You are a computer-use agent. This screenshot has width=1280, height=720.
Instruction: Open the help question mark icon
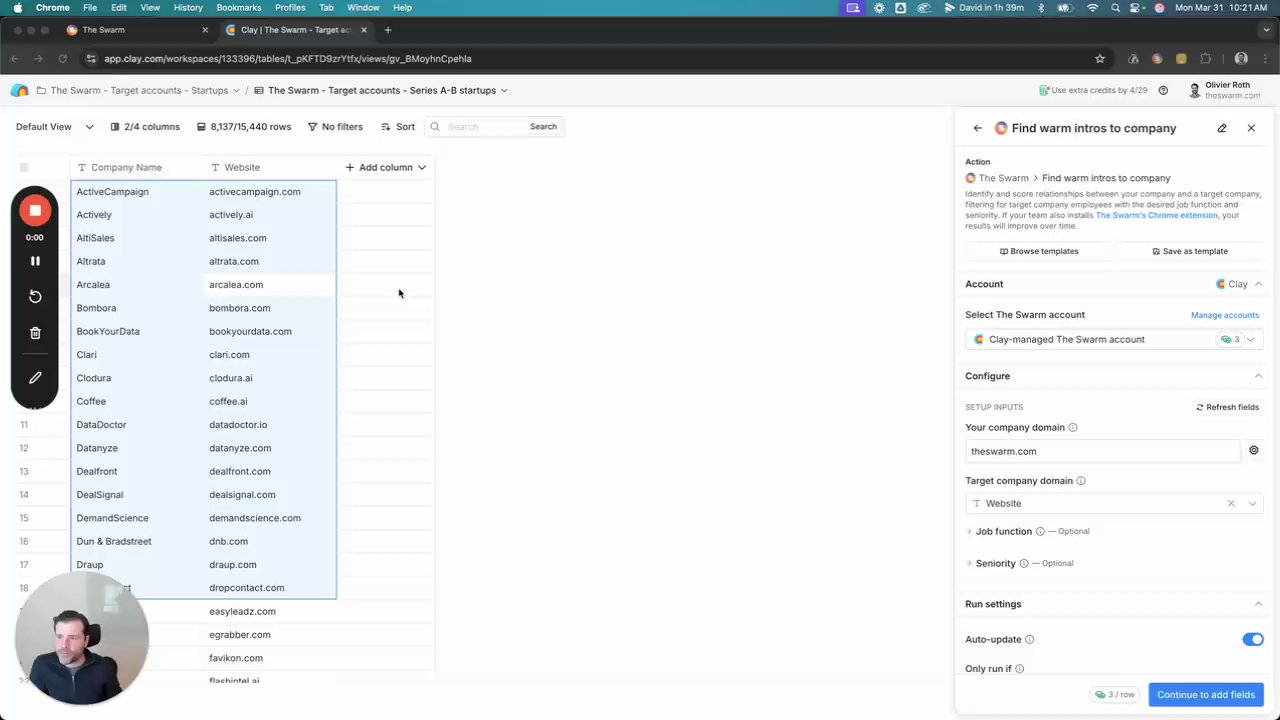pyautogui.click(x=1163, y=90)
